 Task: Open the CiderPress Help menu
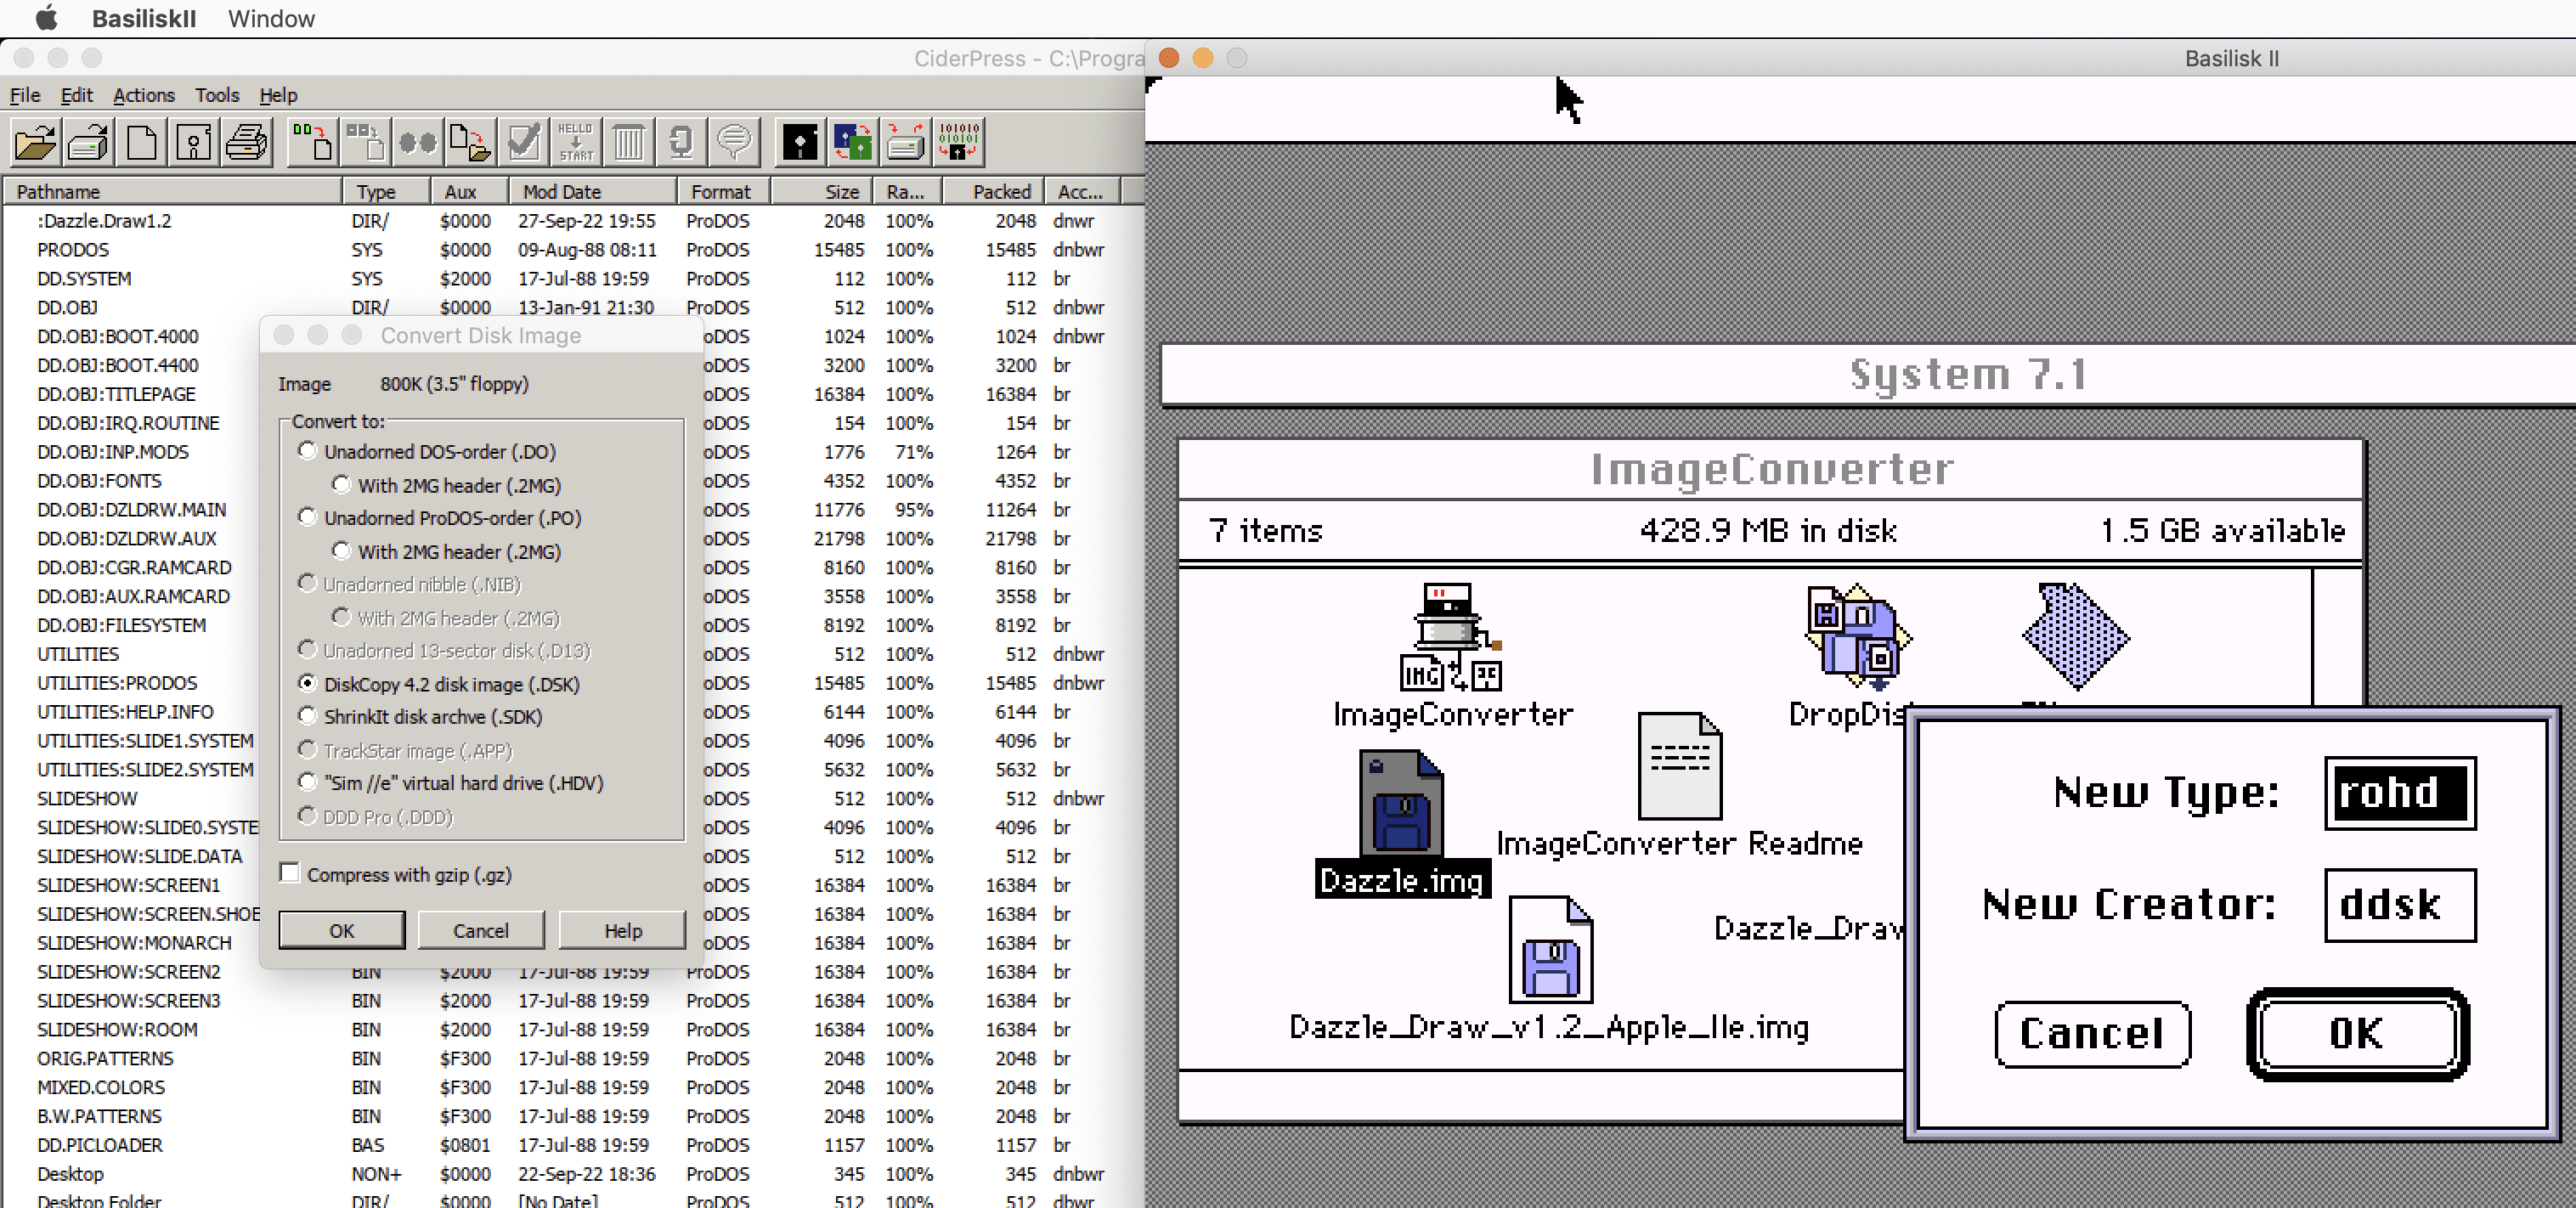pos(279,95)
